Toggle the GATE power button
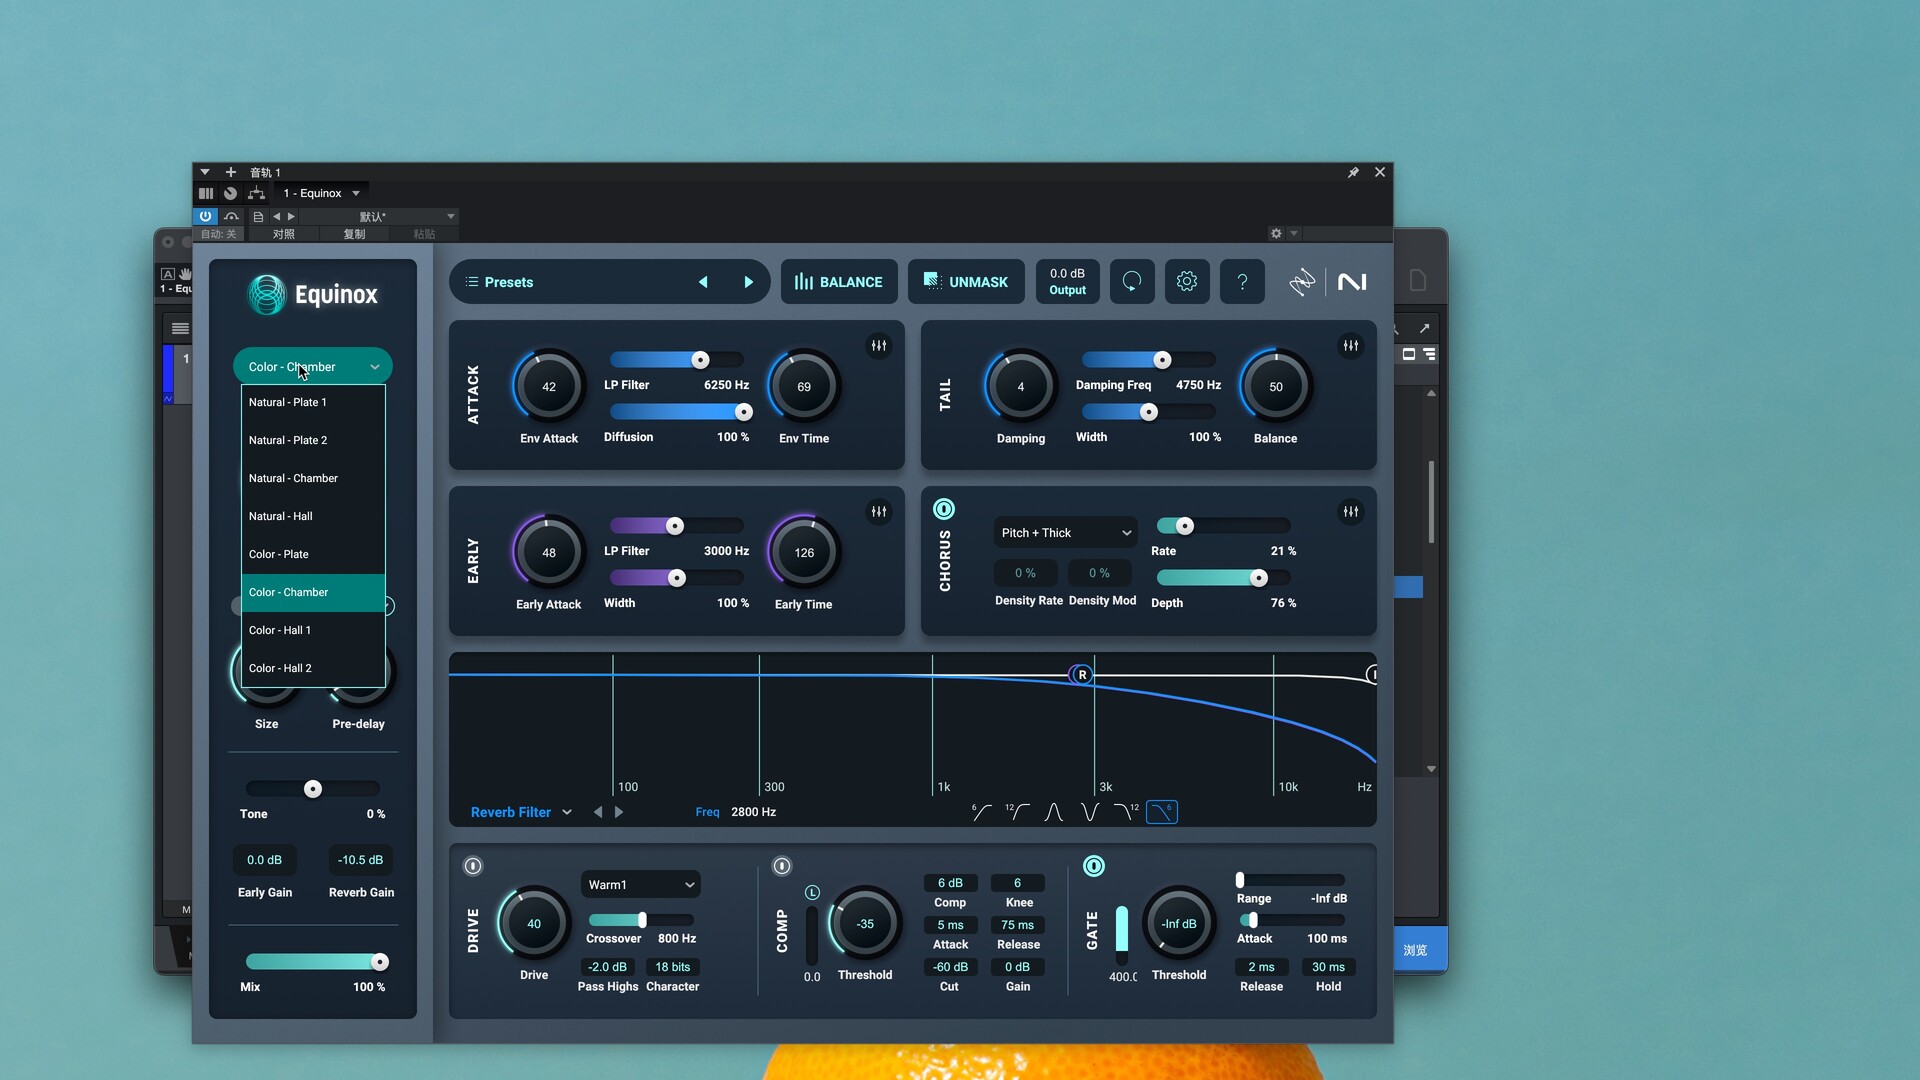 (1094, 866)
